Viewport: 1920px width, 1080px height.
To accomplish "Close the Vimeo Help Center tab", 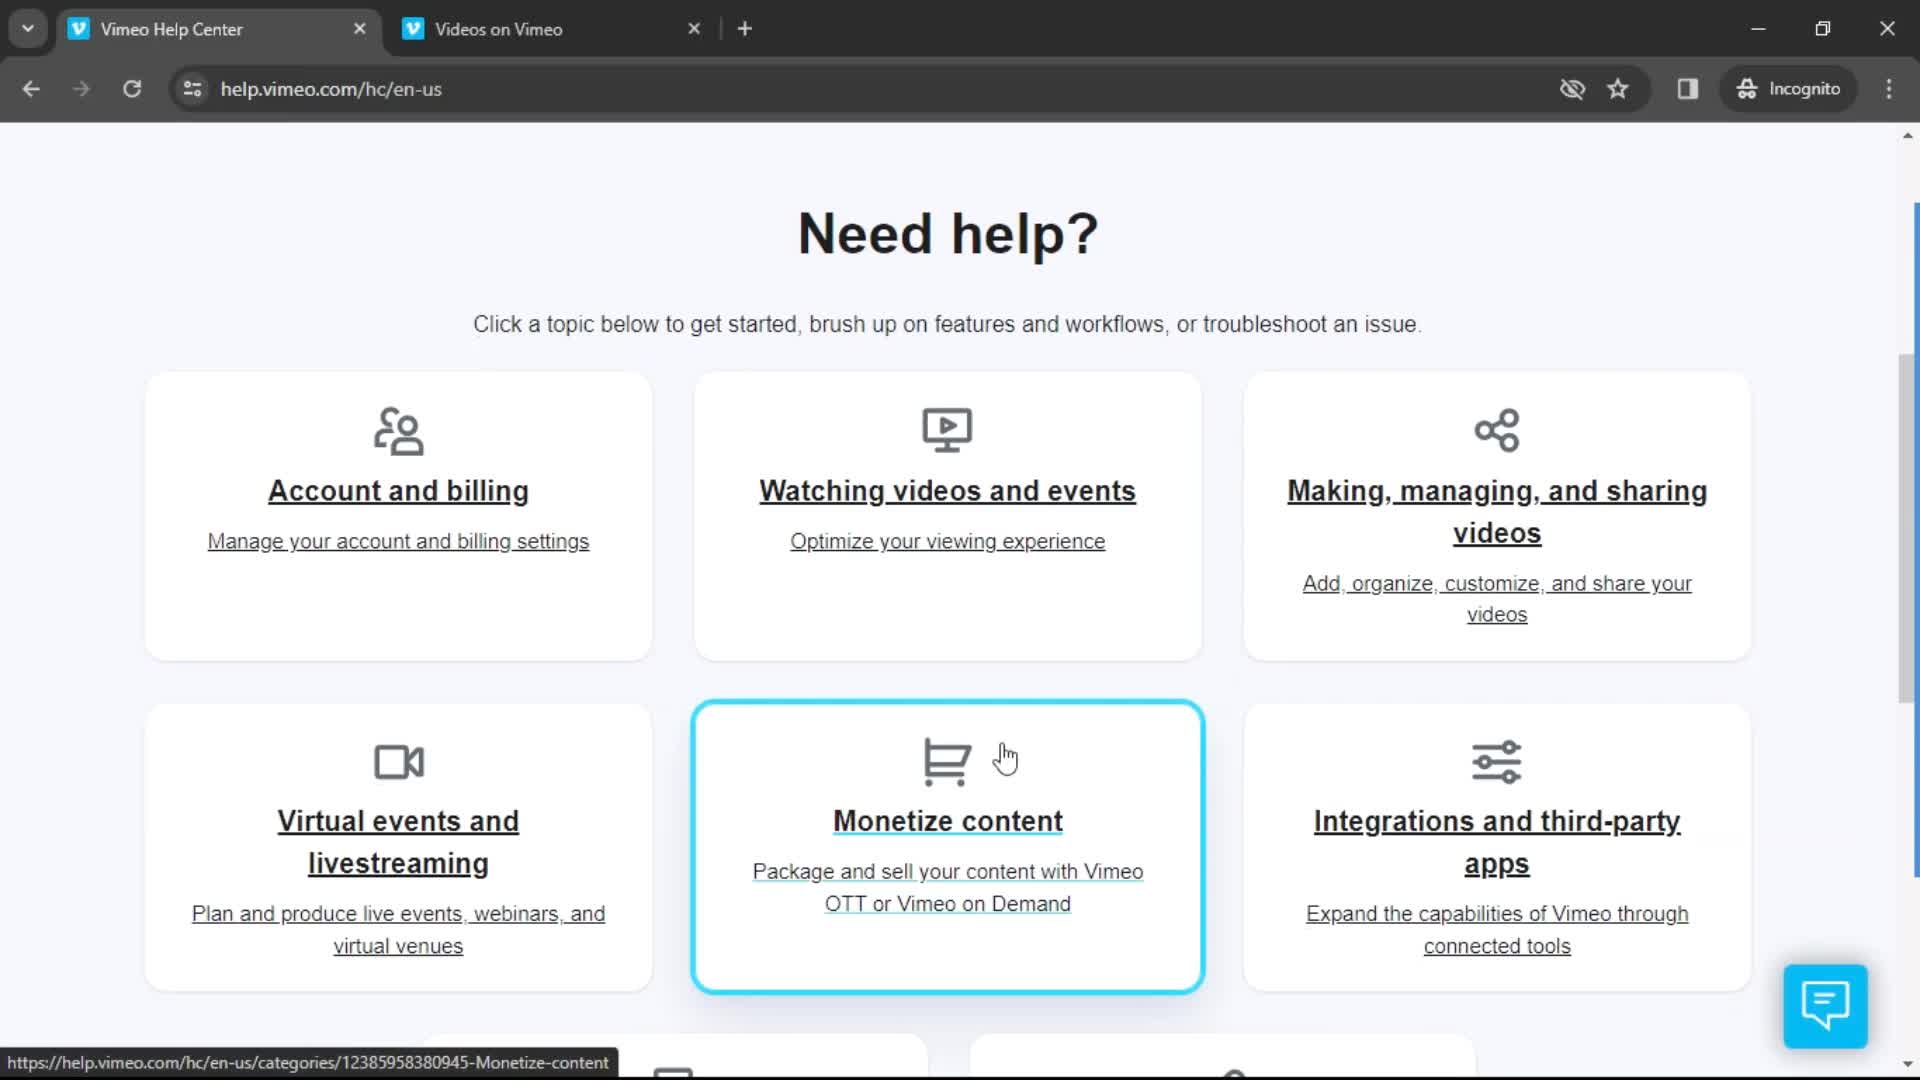I will [x=360, y=29].
